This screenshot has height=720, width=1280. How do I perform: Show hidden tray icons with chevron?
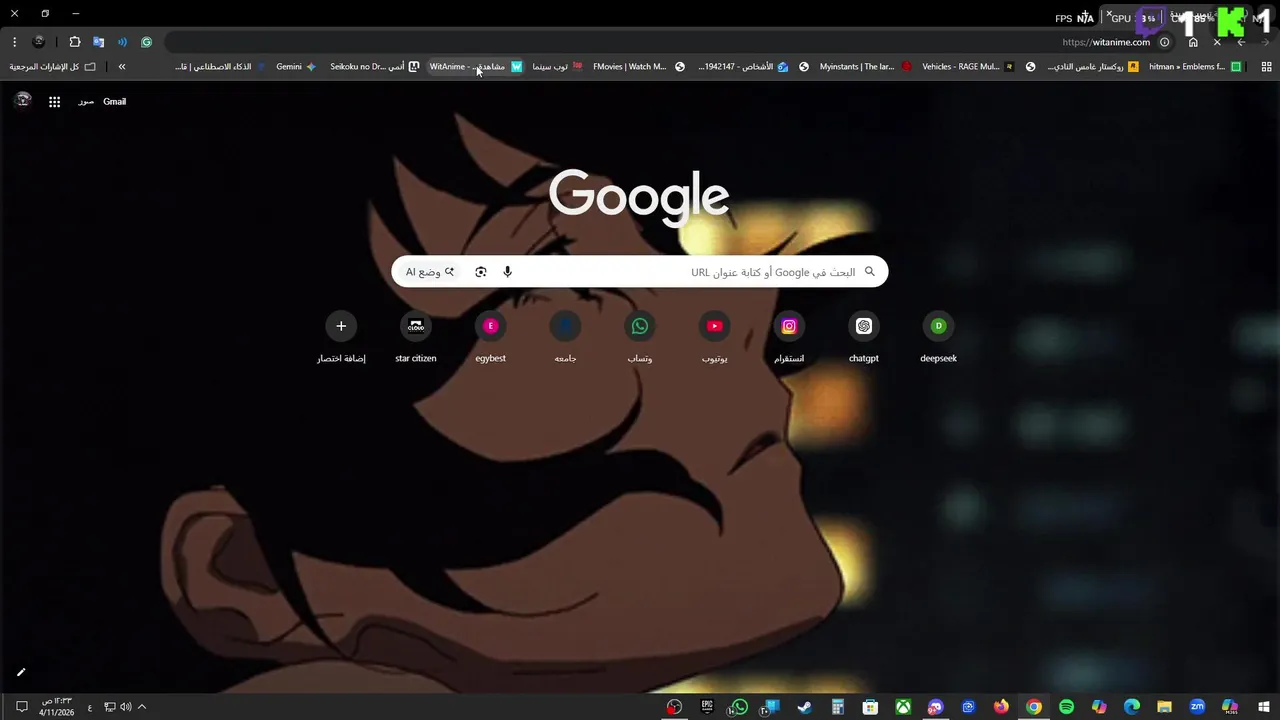point(142,707)
